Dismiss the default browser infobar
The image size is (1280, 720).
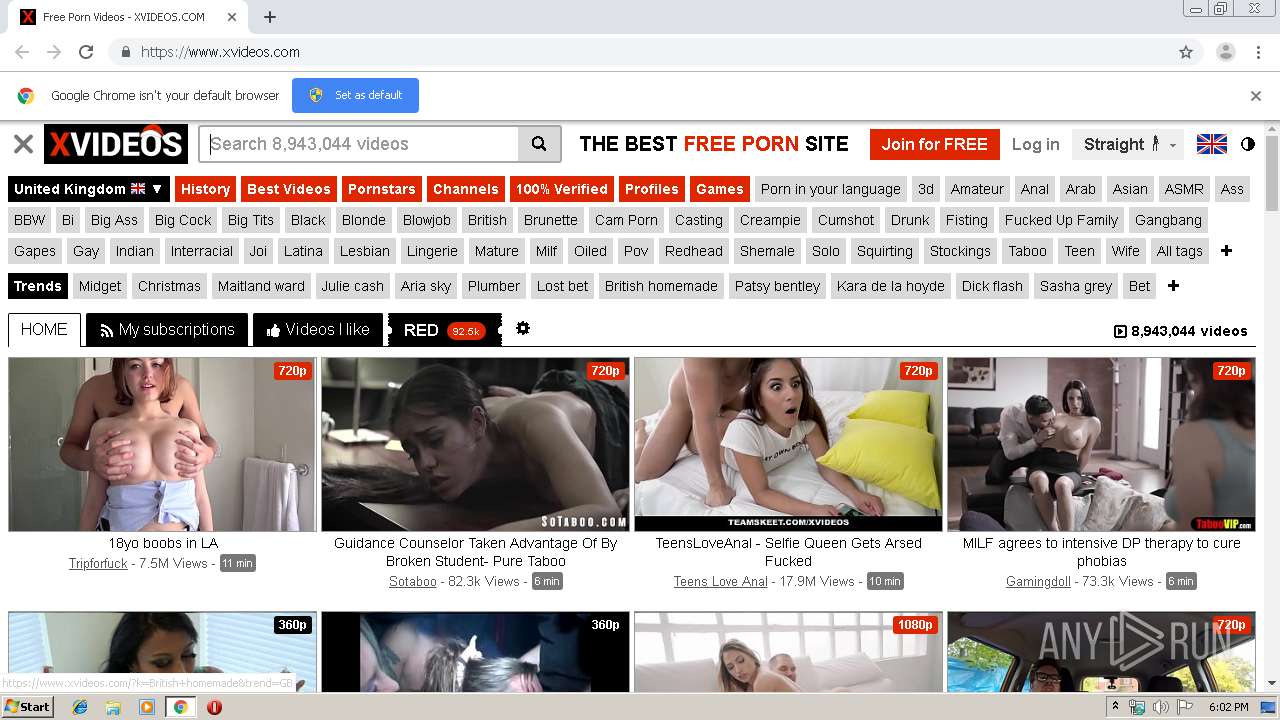coord(1256,96)
